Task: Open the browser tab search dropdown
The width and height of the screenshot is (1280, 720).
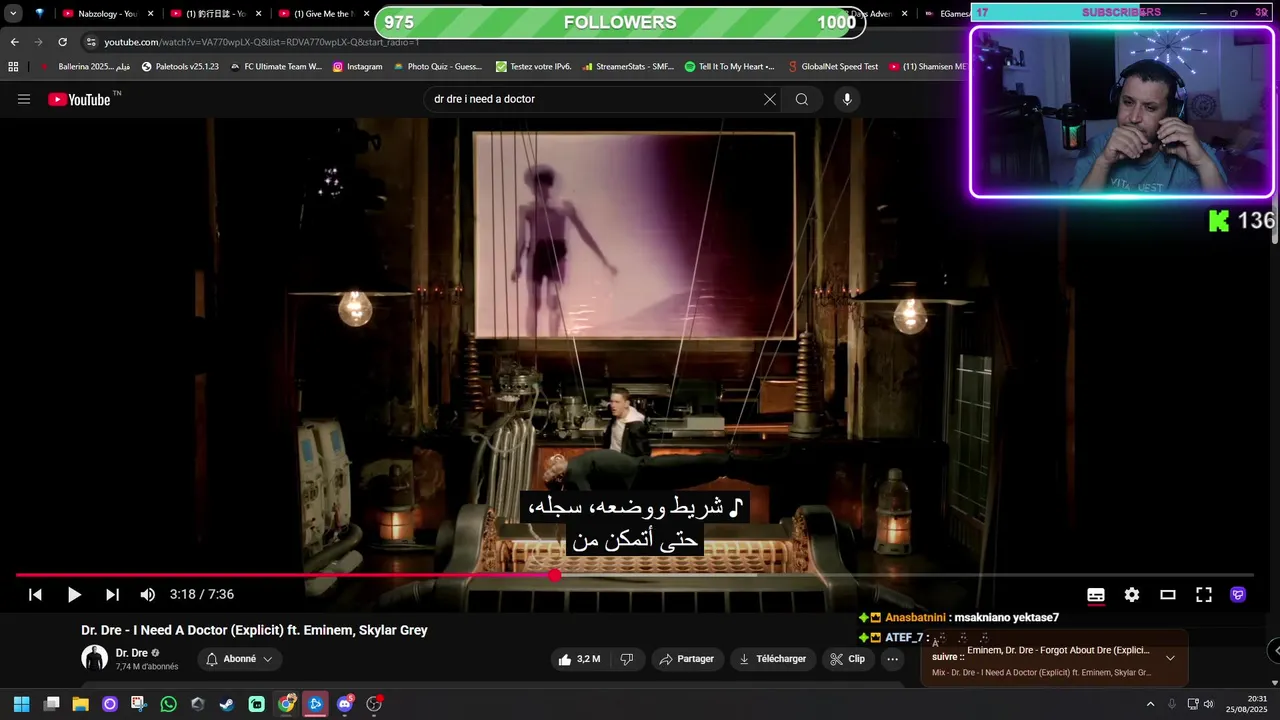Action: click(x=13, y=14)
